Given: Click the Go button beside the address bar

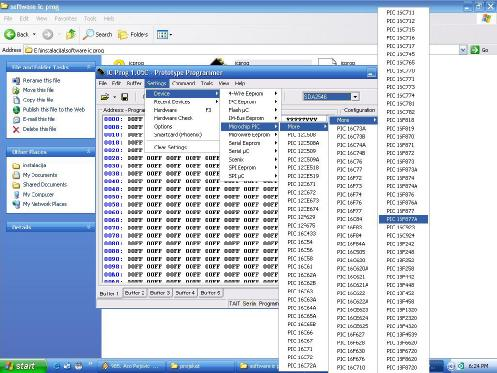Looking at the screenshot, I should click(480, 50).
